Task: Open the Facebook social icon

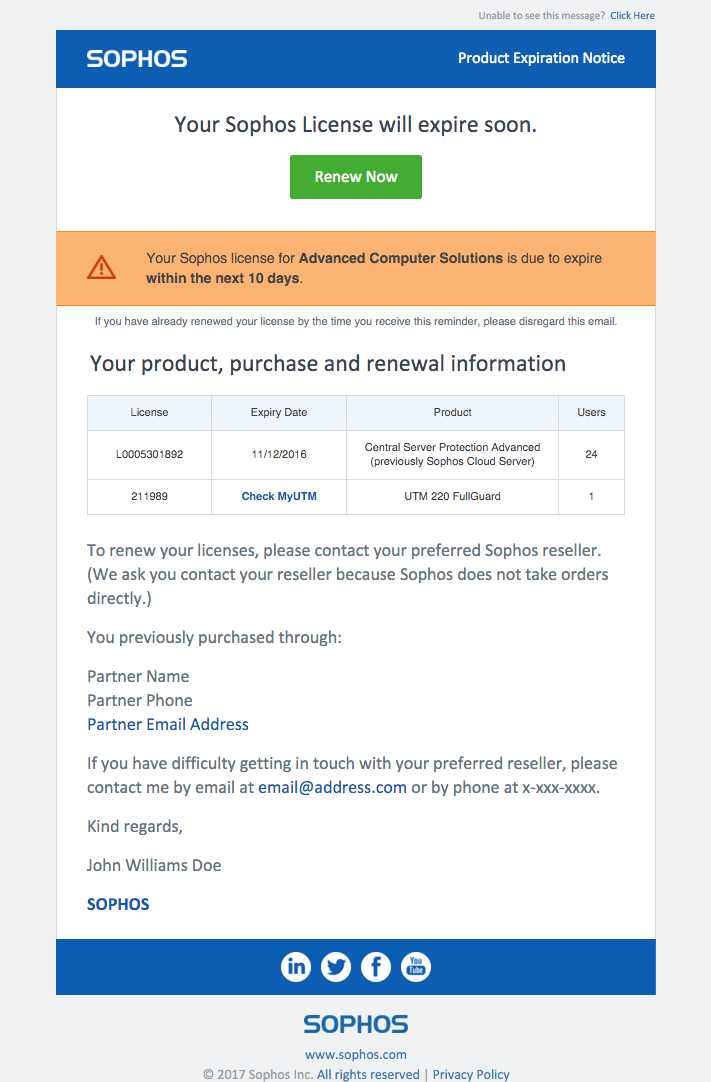Action: [x=376, y=967]
